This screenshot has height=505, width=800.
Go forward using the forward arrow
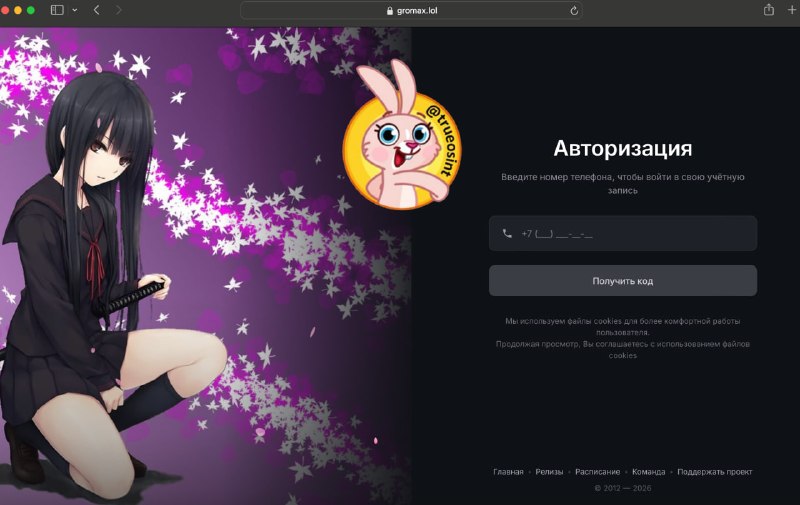[118, 10]
